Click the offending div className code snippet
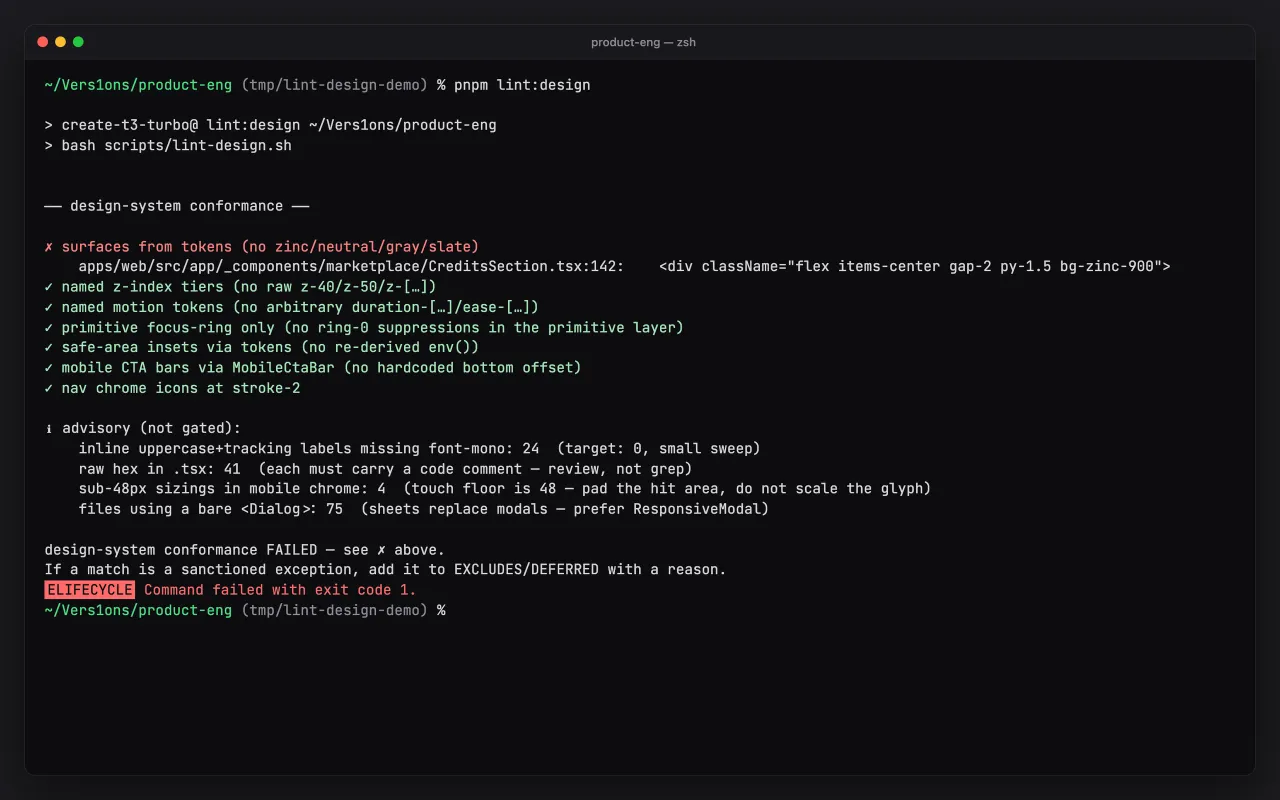The width and height of the screenshot is (1280, 800). click(915, 266)
